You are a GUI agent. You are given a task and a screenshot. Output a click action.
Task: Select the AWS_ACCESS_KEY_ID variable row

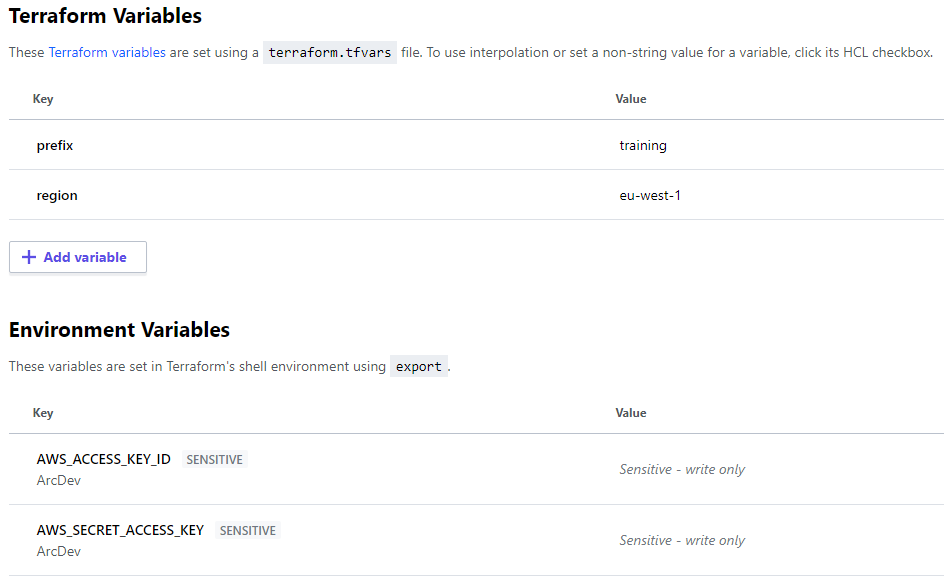point(104,459)
